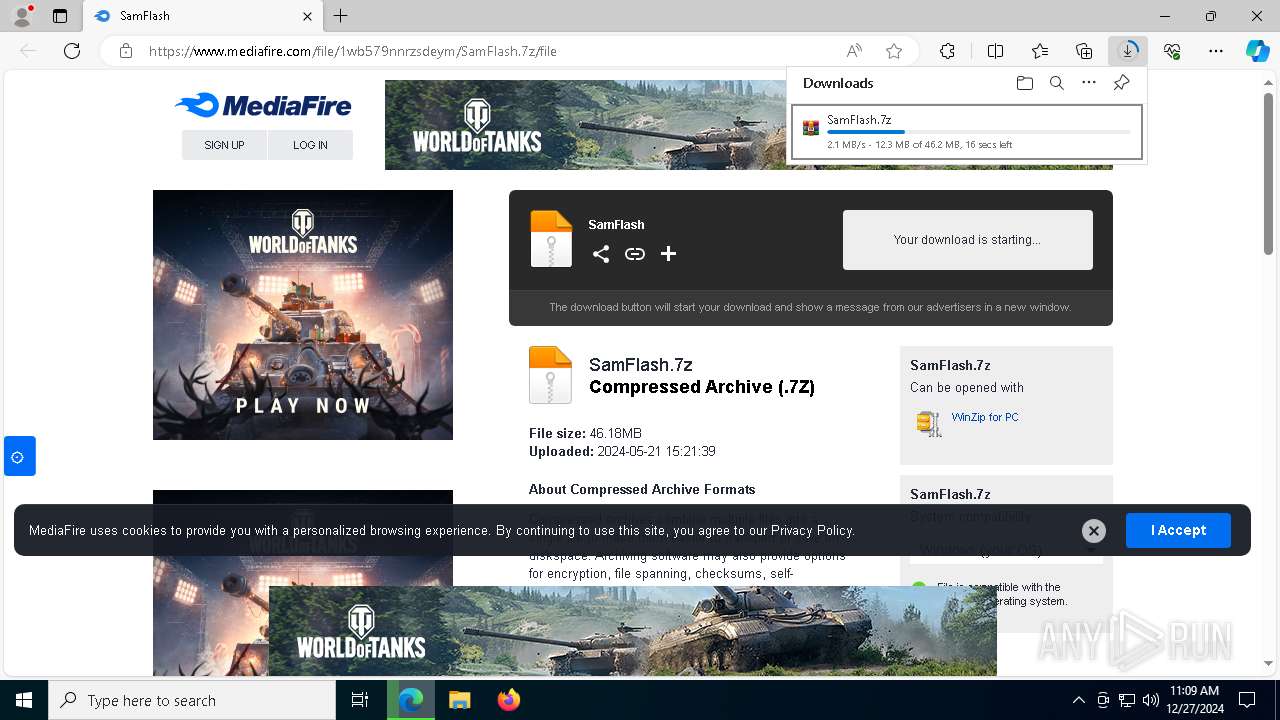Show hidden system tray icons
This screenshot has width=1280, height=720.
[1078, 700]
